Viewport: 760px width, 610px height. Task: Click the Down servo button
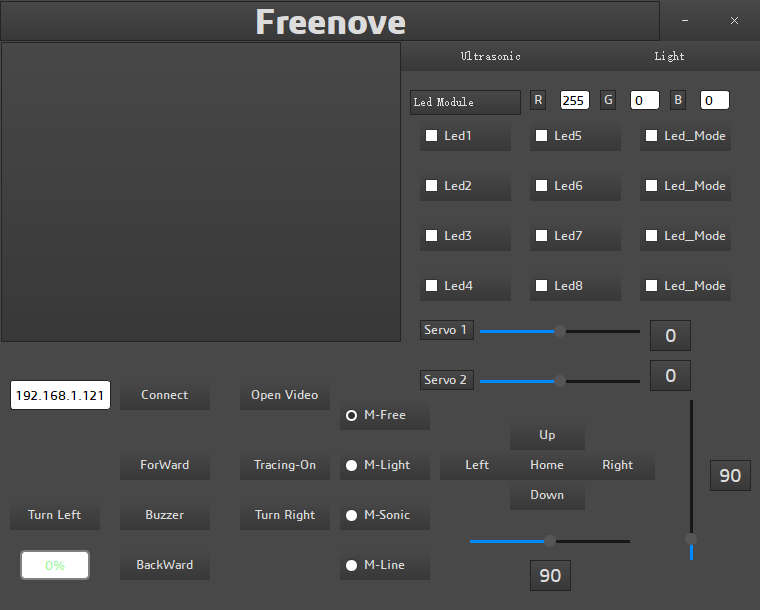pos(547,495)
